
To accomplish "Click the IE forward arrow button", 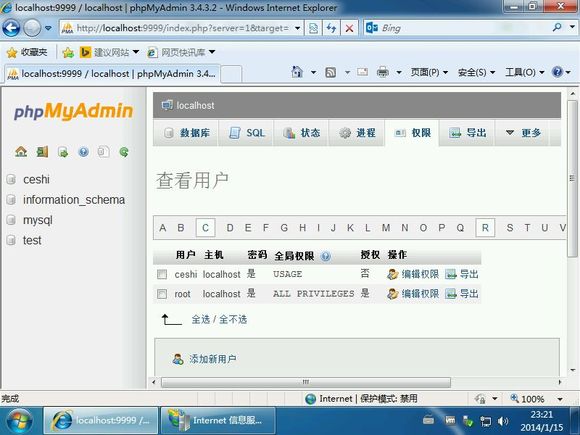I will coord(32,28).
